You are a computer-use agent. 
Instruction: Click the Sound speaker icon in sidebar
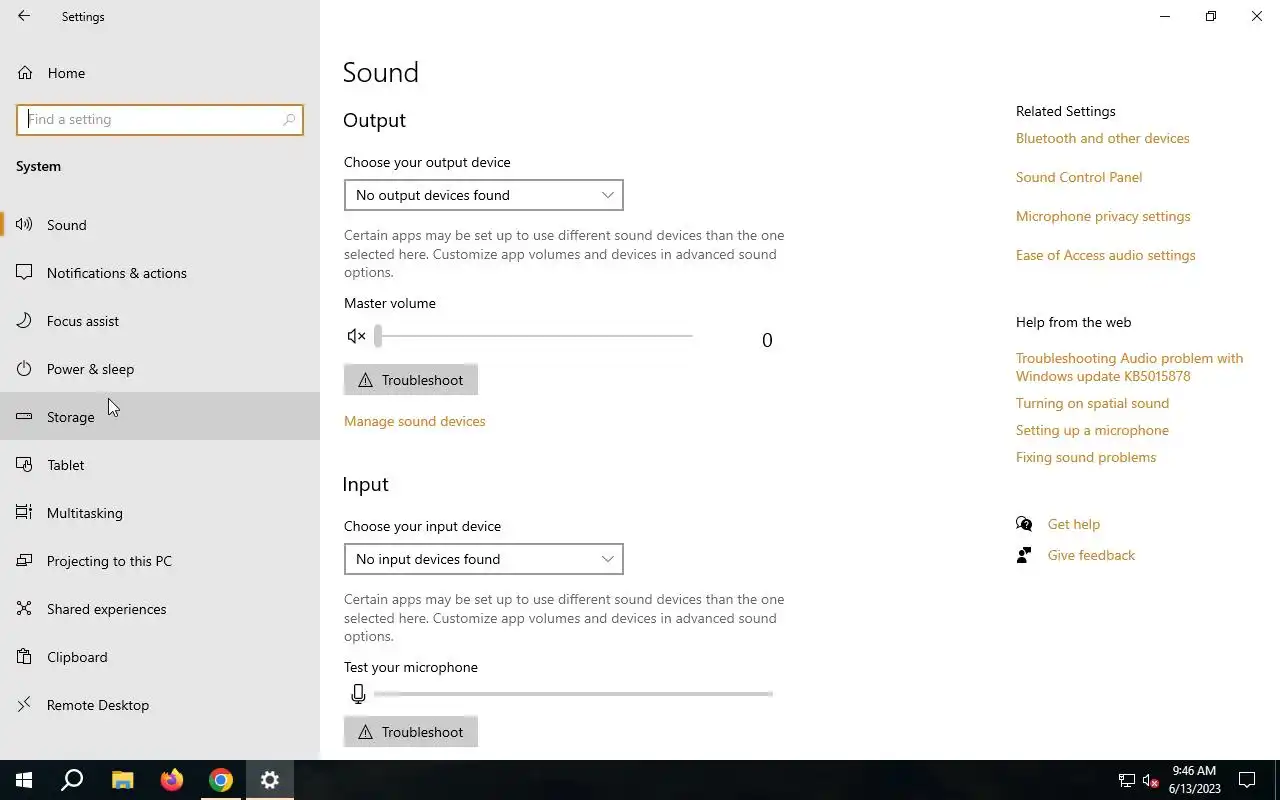24,225
